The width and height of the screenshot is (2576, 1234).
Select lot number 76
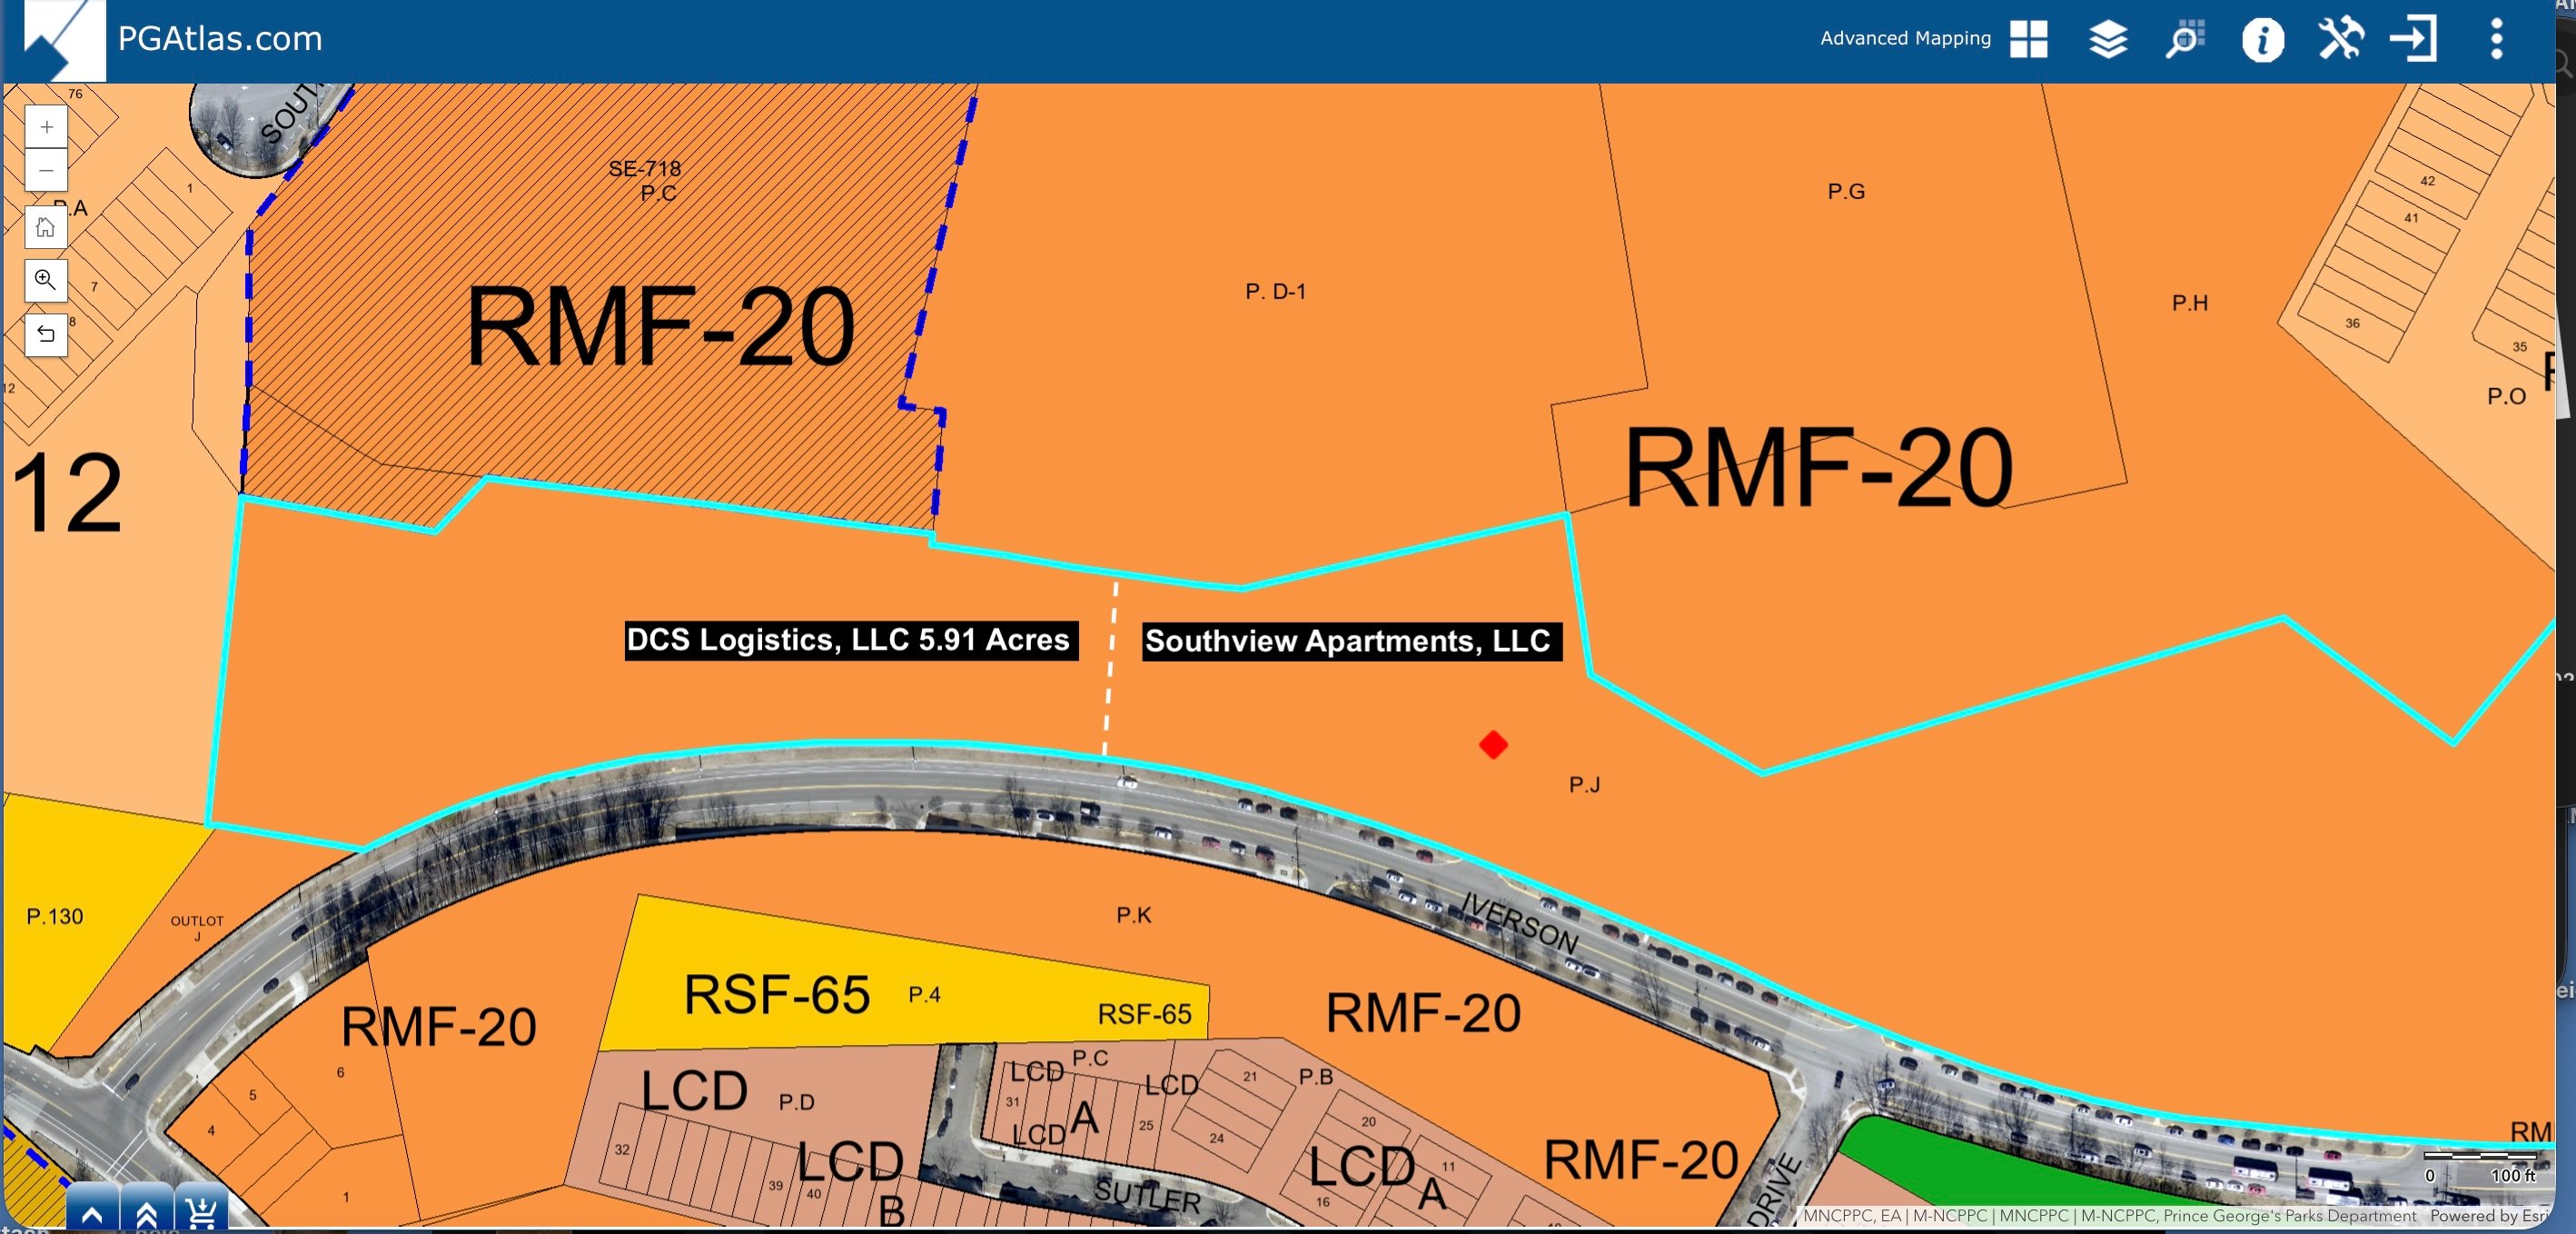[x=75, y=94]
